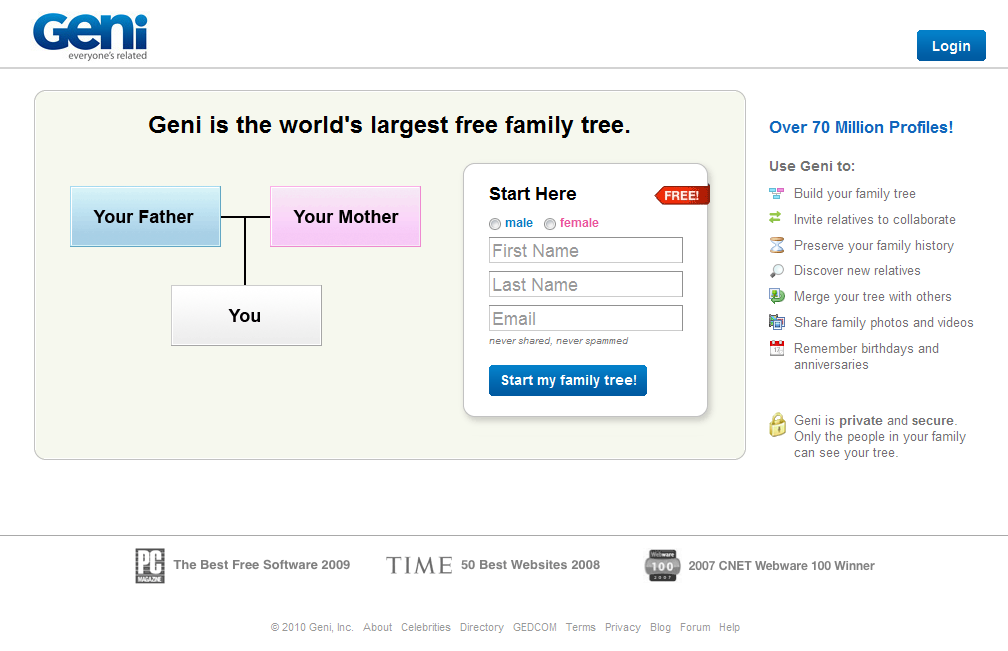Click the Login button

coord(951,45)
